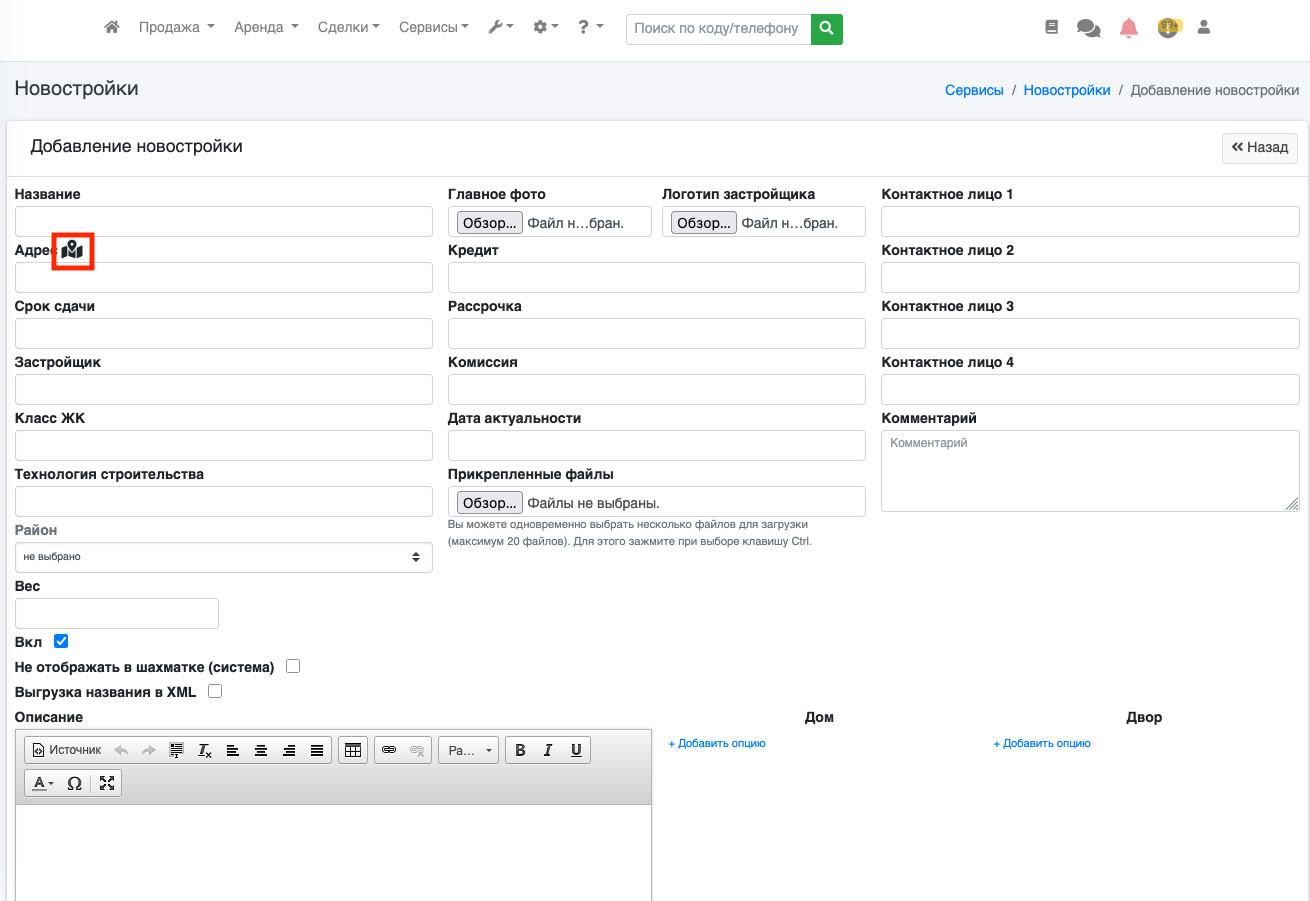Insert special character with omega icon

pos(74,783)
